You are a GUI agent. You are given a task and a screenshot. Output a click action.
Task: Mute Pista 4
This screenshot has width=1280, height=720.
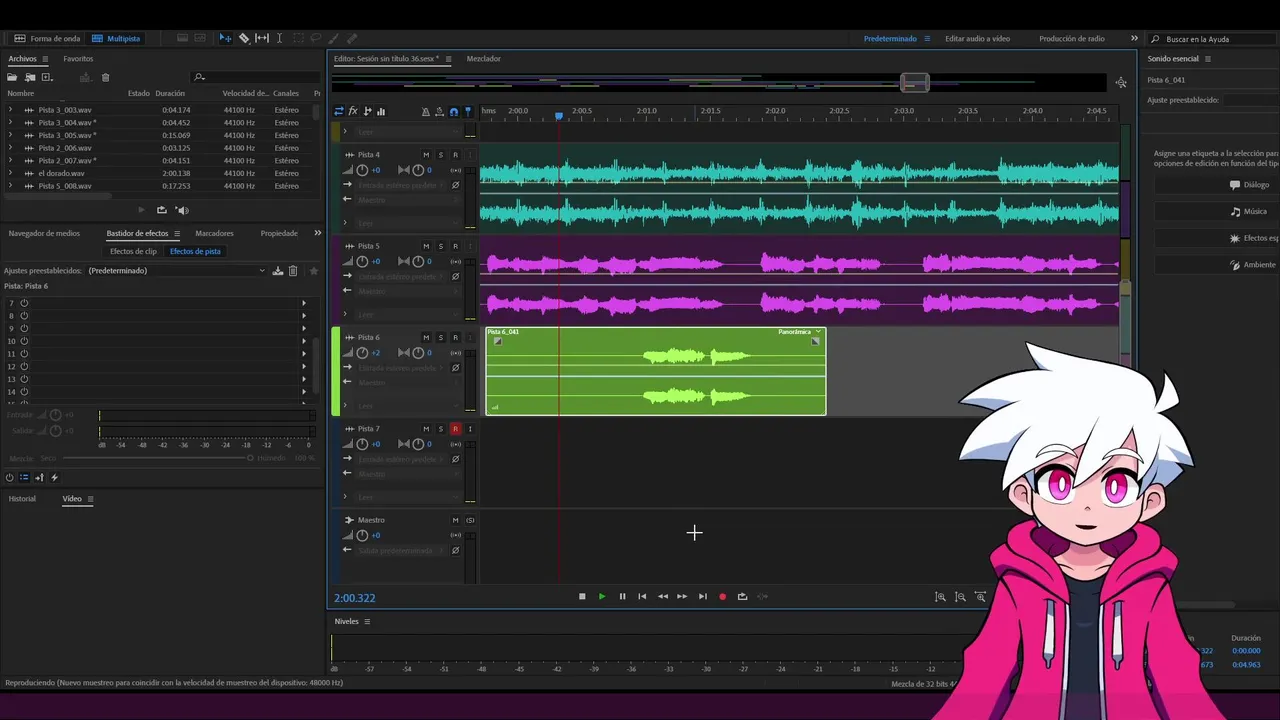click(426, 155)
